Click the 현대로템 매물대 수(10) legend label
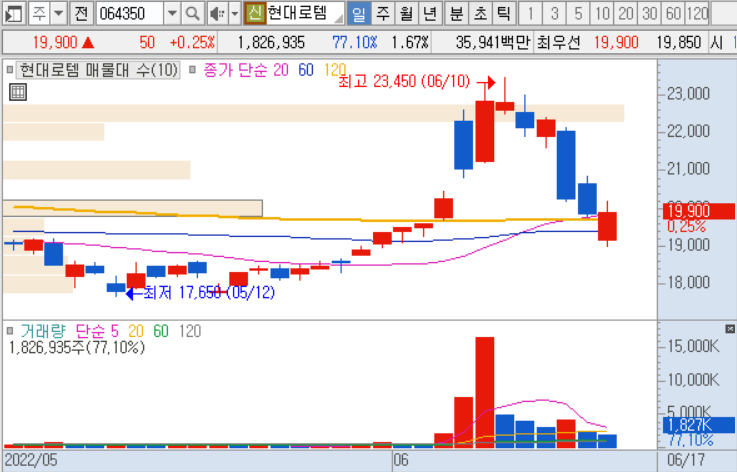Viewport: 737px width, 472px height. pos(98,70)
